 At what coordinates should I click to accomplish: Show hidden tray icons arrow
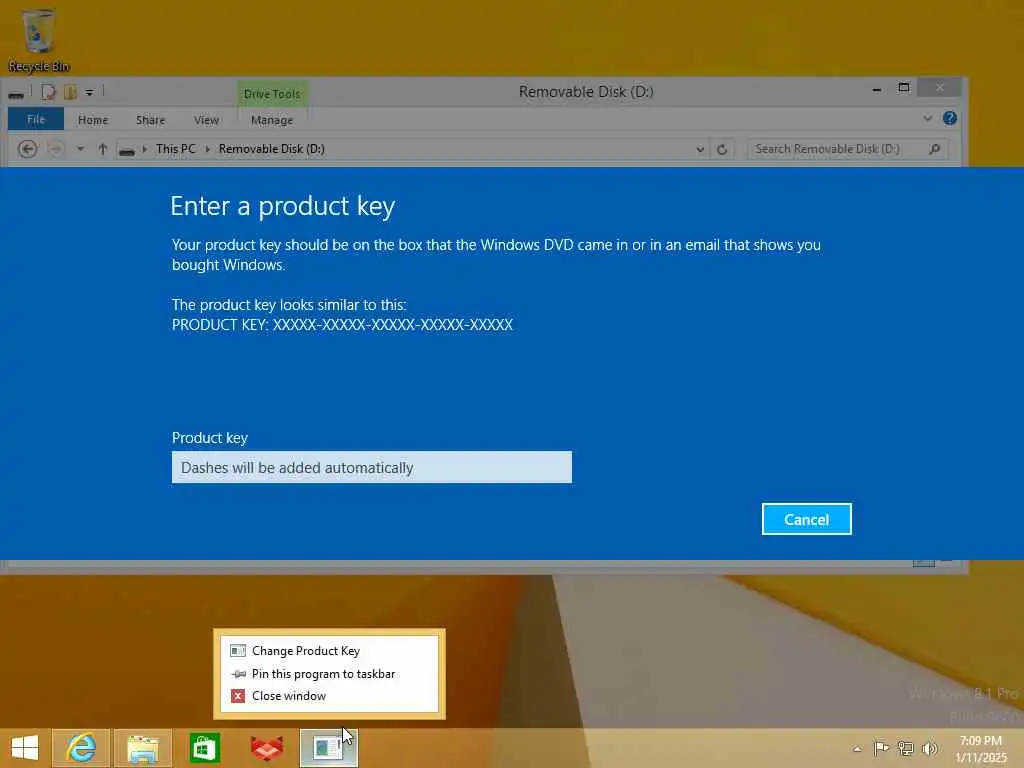[857, 749]
